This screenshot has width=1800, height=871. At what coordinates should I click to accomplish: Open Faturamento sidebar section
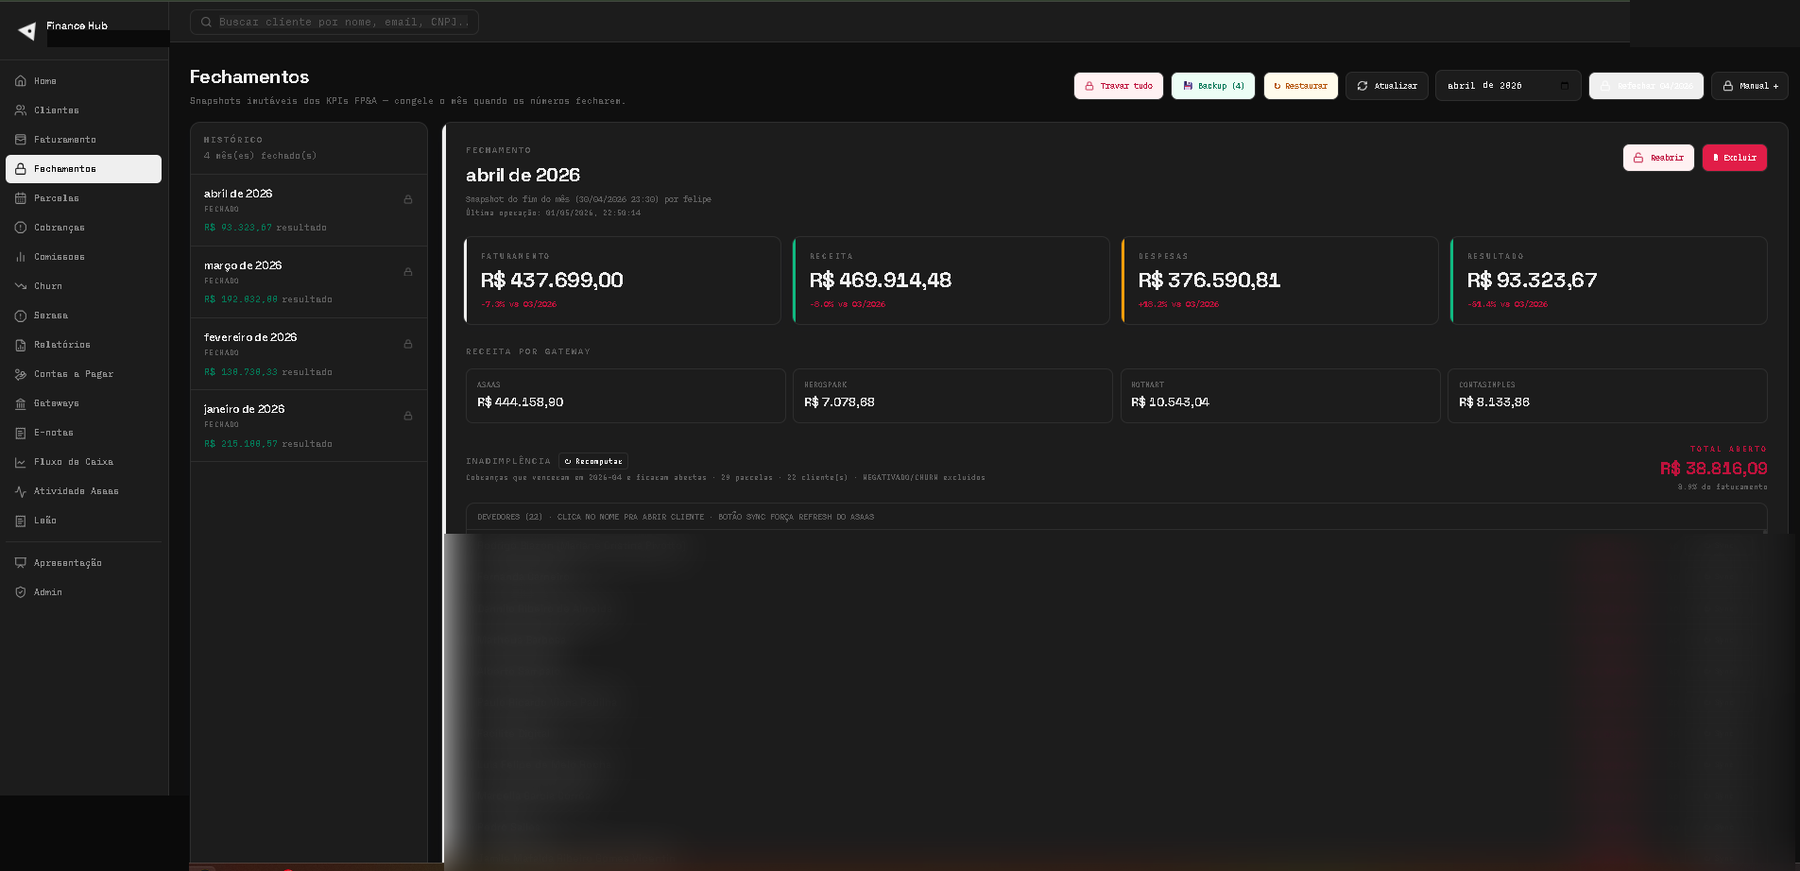[83, 140]
